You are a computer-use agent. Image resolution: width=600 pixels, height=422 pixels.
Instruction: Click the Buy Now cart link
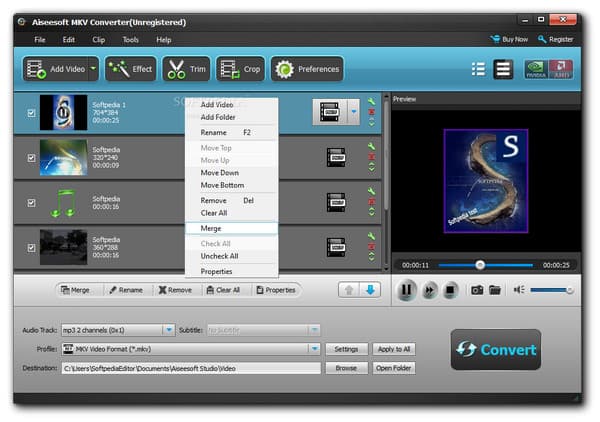pyautogui.click(x=509, y=39)
